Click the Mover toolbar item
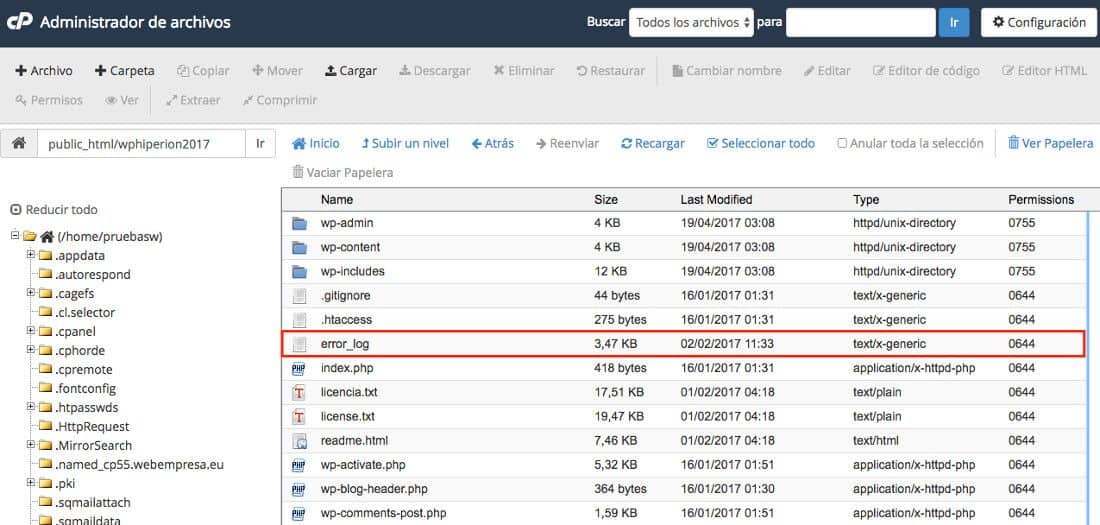1100x525 pixels. pos(277,71)
